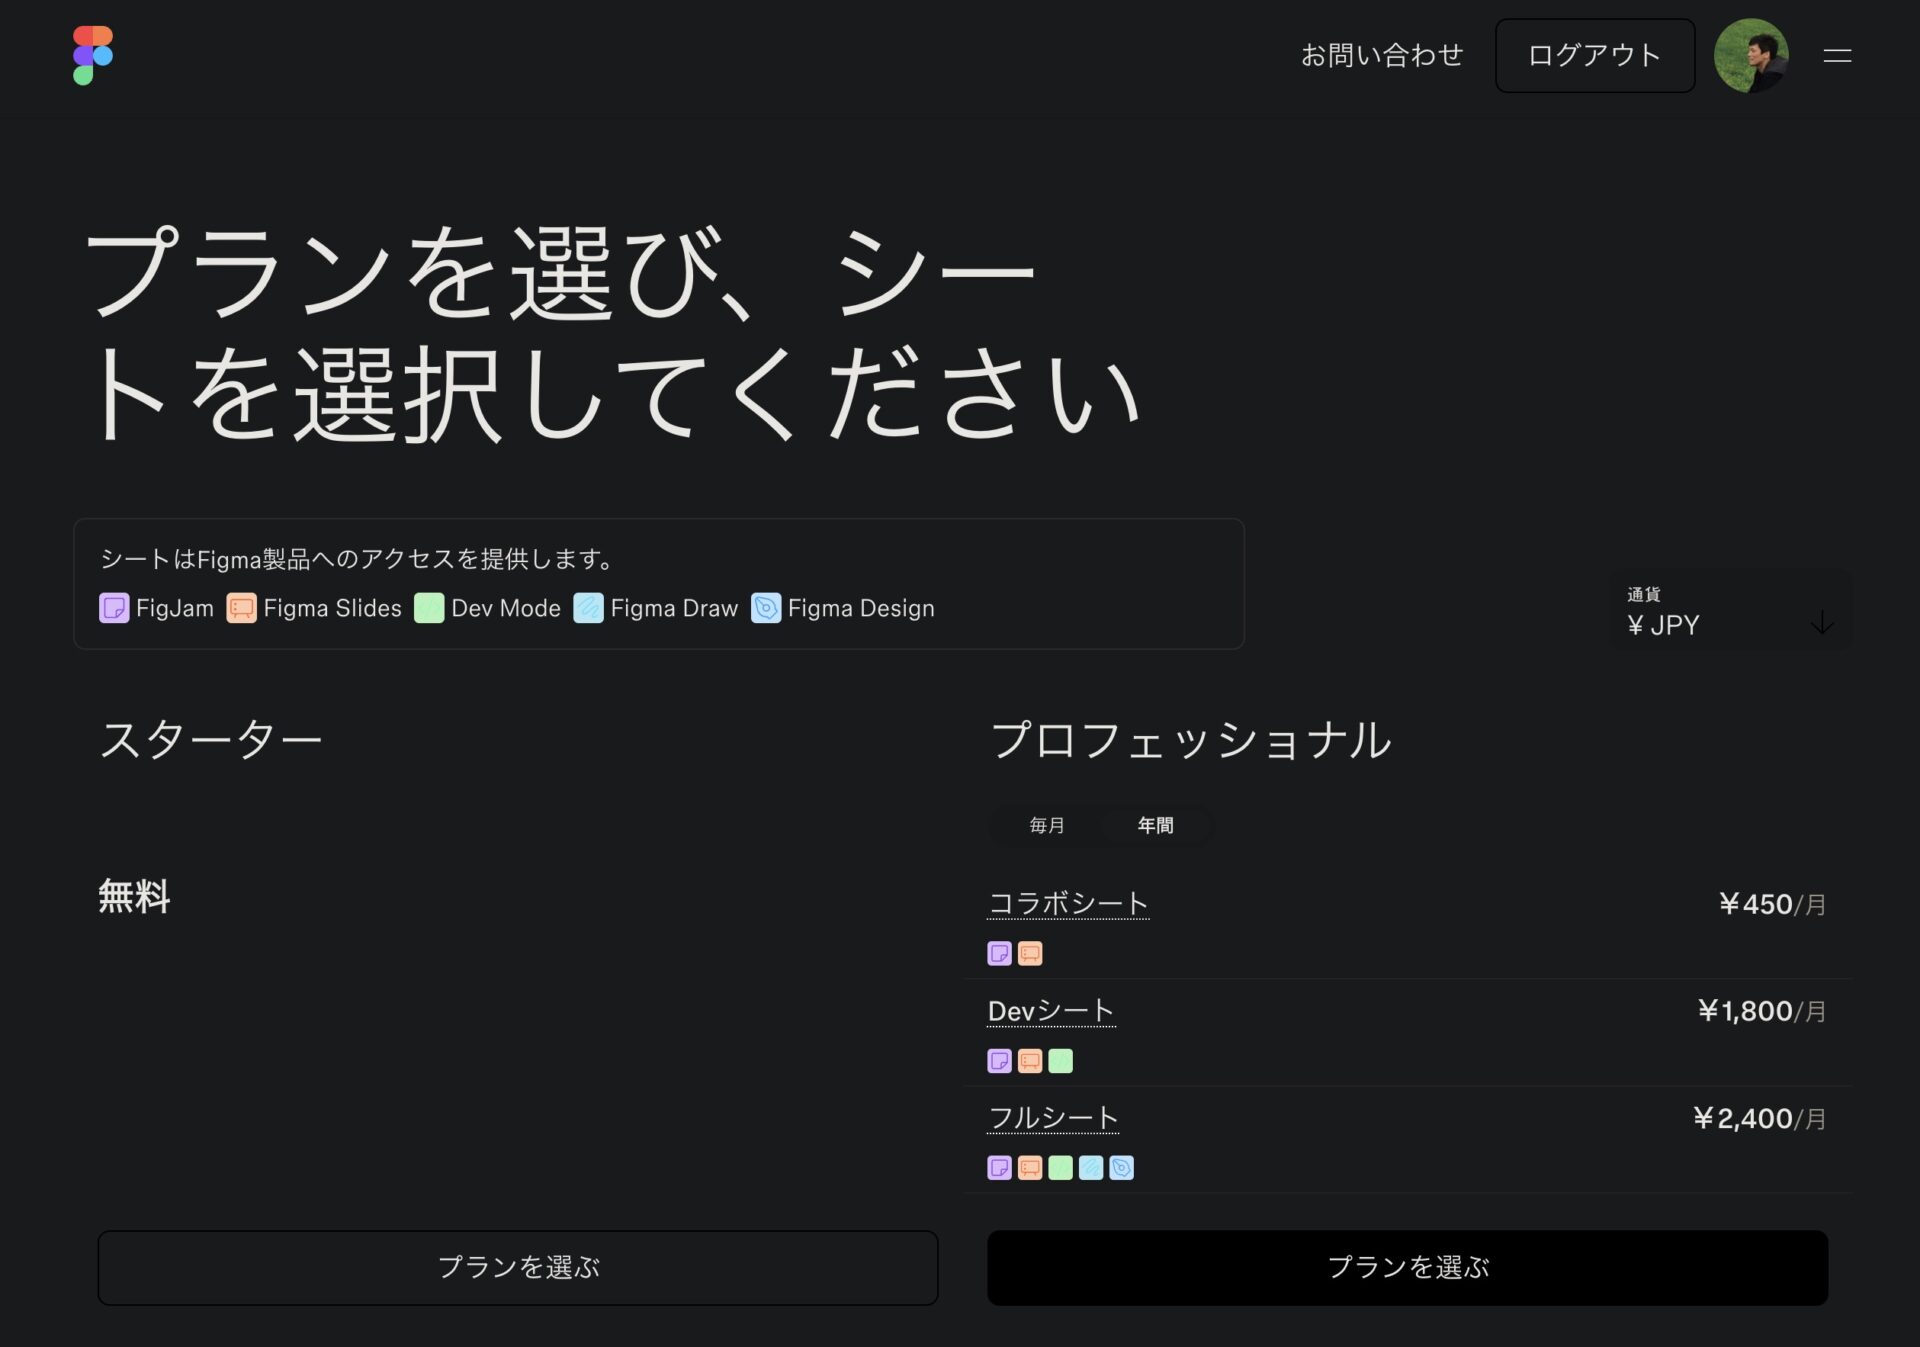Click the ¥1,800/月 price
Screen dimensions: 1920x1347
[1762, 1011]
